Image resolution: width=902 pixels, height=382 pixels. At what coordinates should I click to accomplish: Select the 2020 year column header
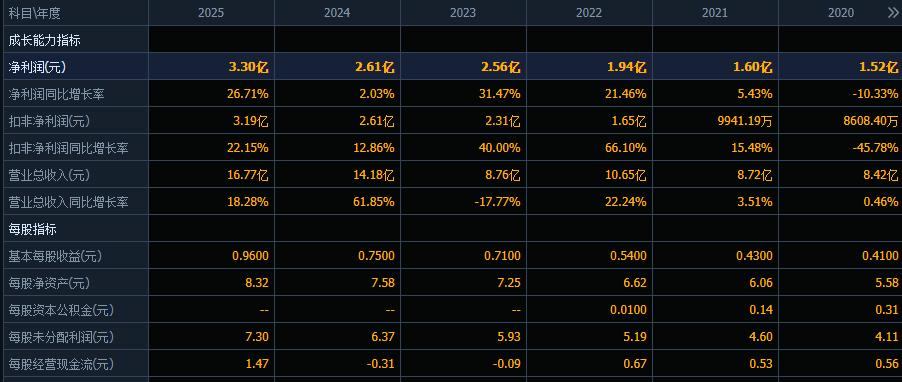(841, 13)
